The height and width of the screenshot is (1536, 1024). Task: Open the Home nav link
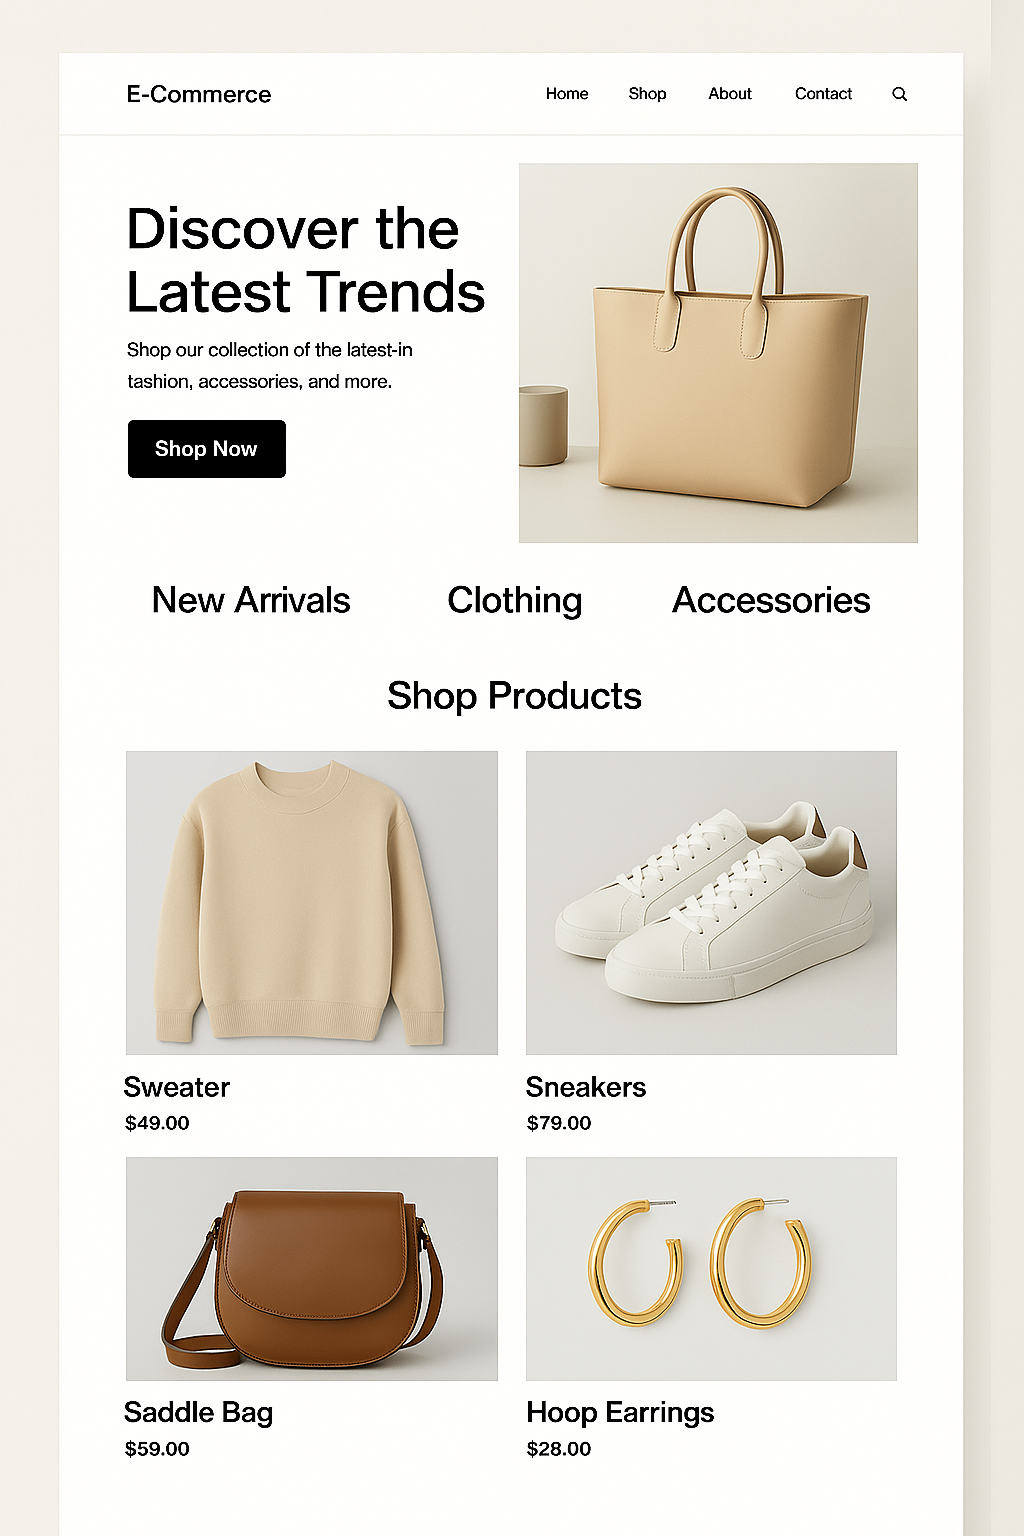point(567,93)
